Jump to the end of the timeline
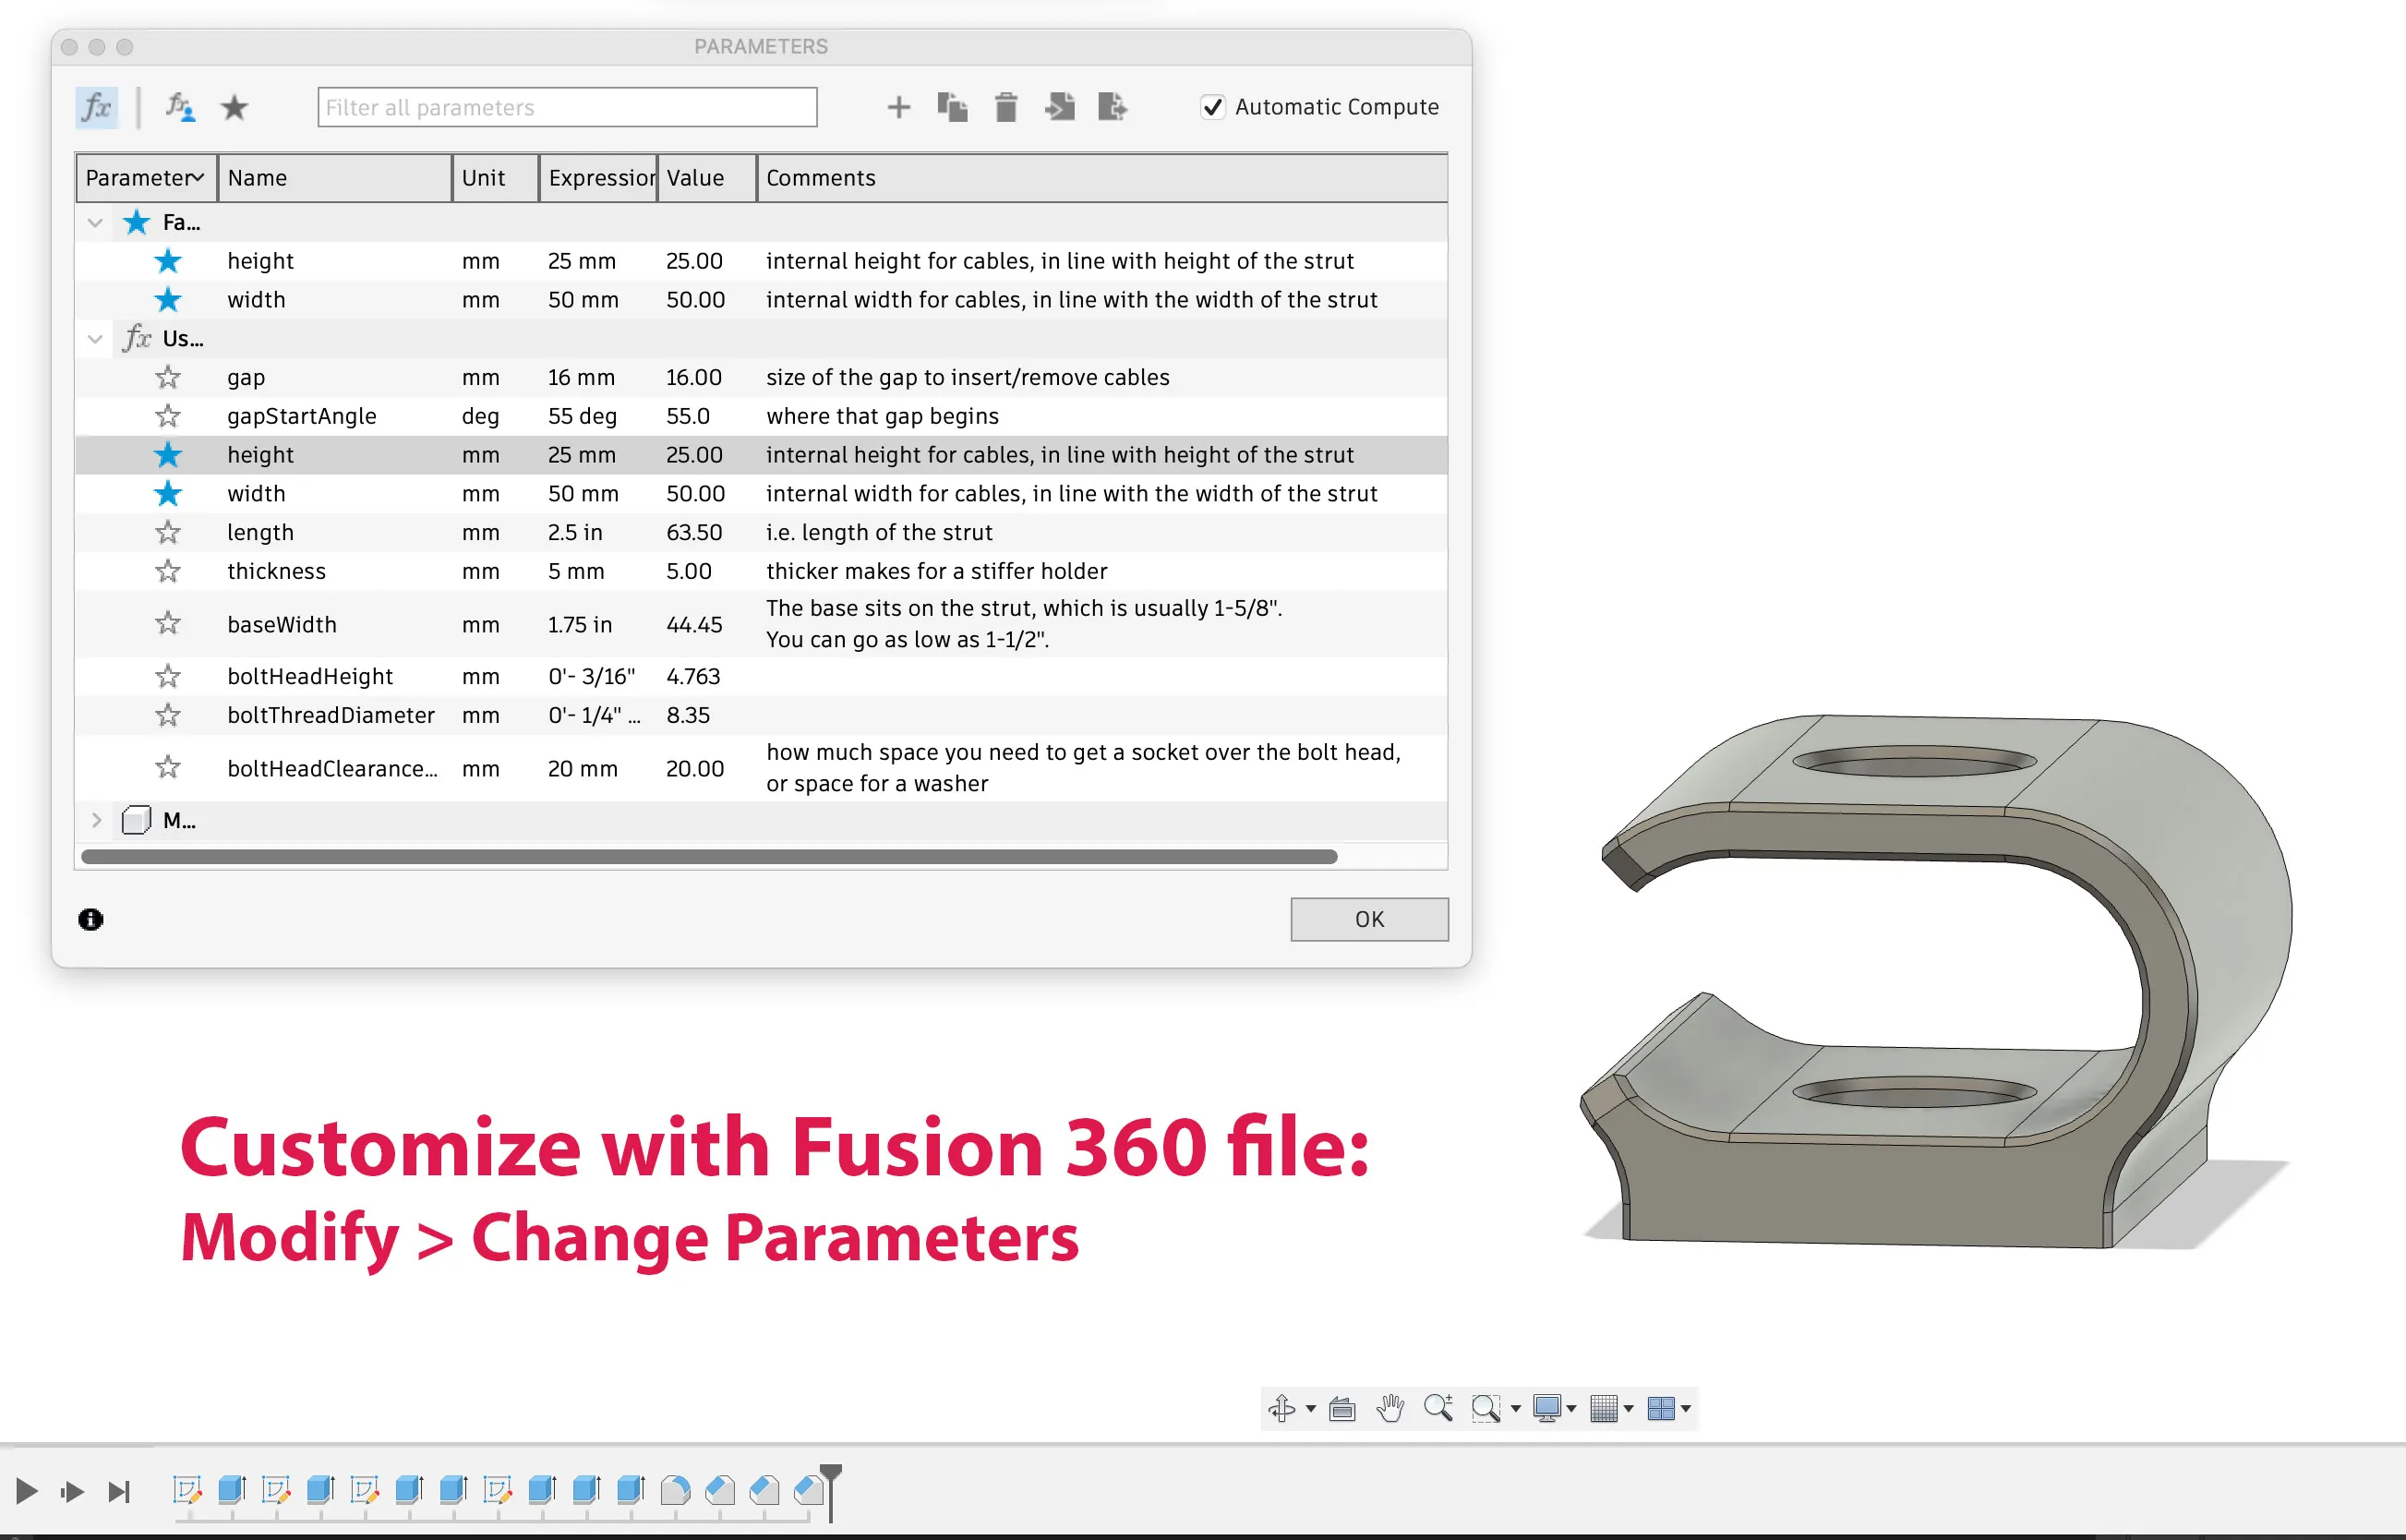Image resolution: width=2406 pixels, height=1540 pixels. [x=119, y=1492]
